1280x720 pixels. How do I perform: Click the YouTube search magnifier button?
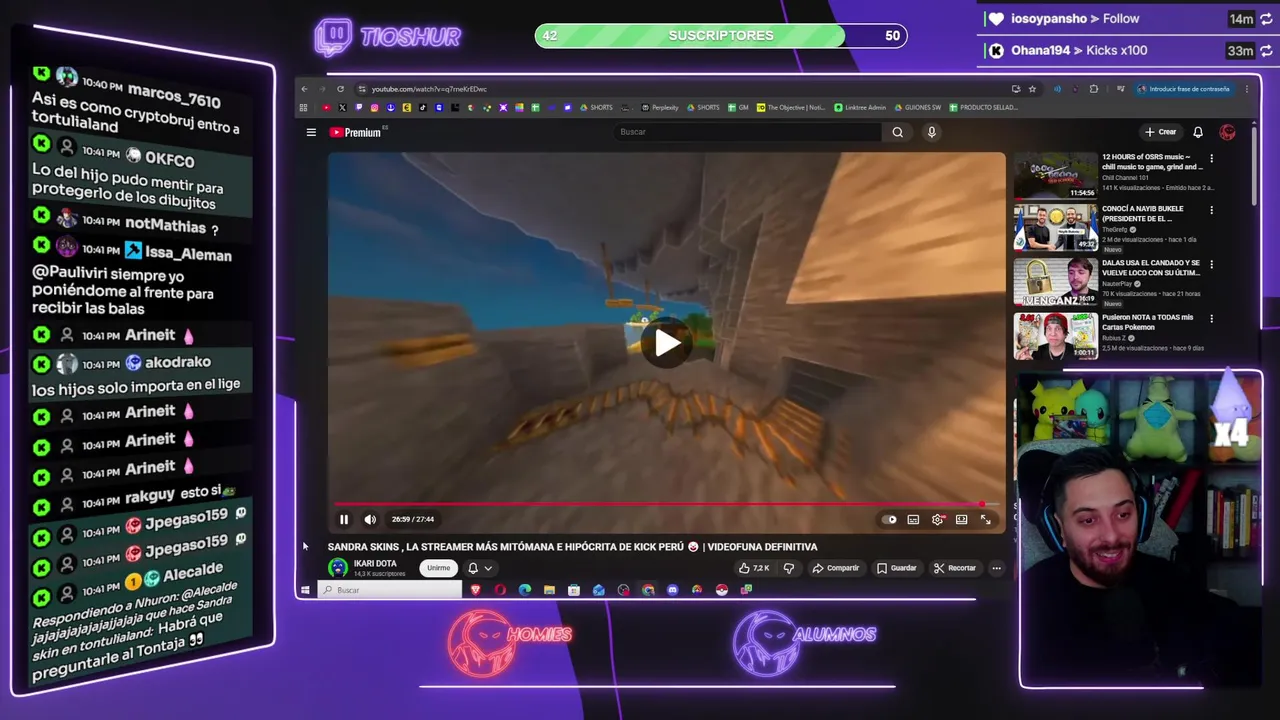897,132
